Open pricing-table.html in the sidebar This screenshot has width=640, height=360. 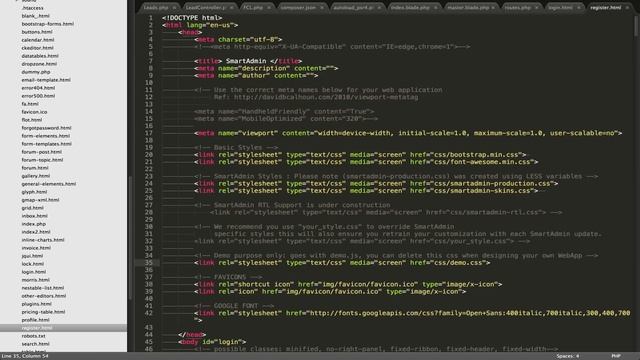pos(43,312)
